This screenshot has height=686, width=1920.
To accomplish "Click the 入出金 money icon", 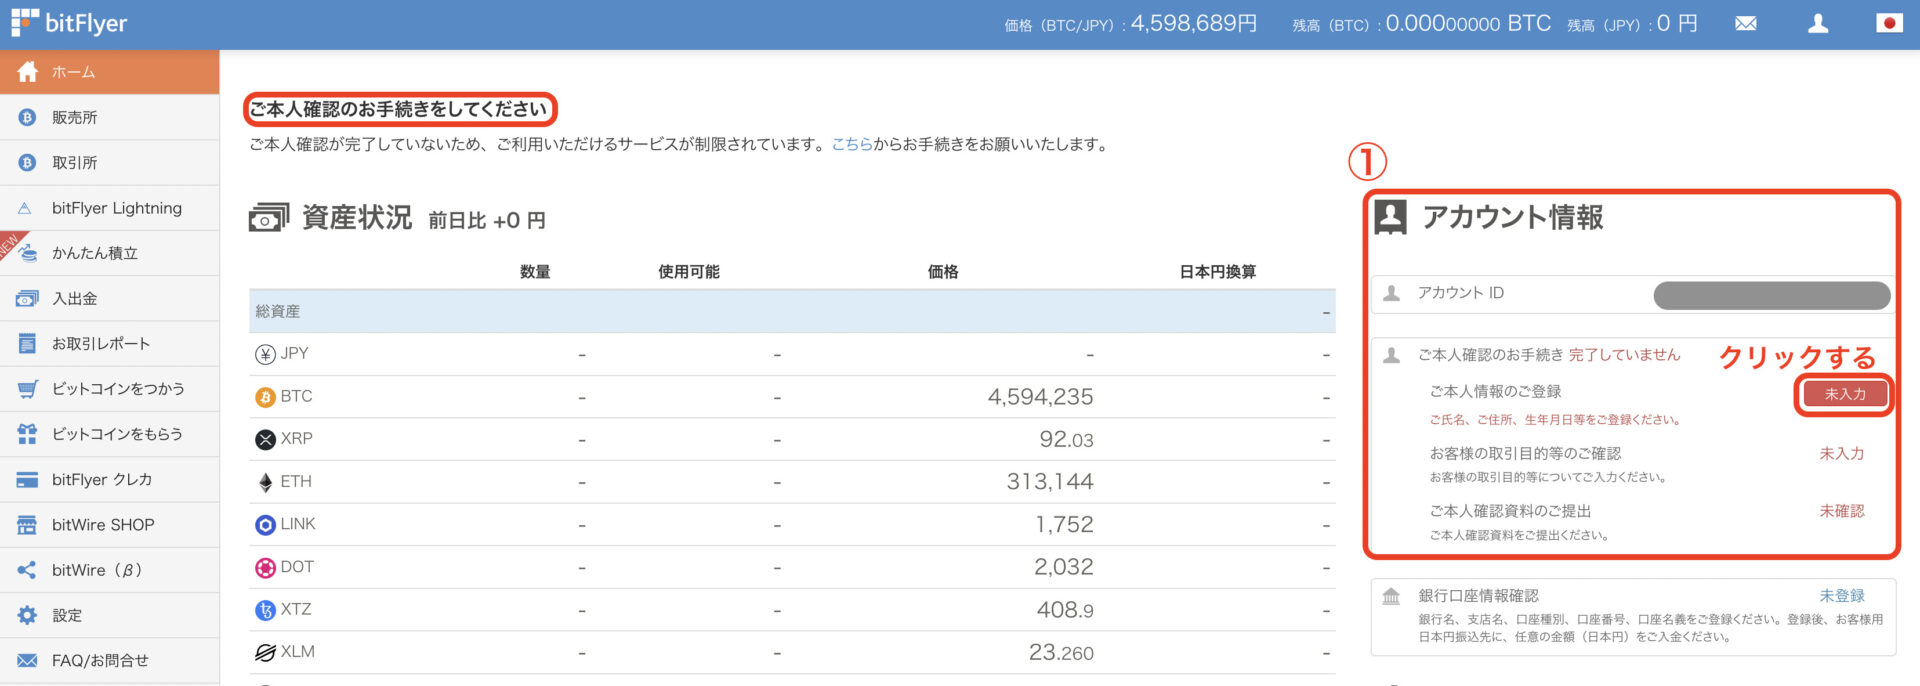I will [x=27, y=299].
